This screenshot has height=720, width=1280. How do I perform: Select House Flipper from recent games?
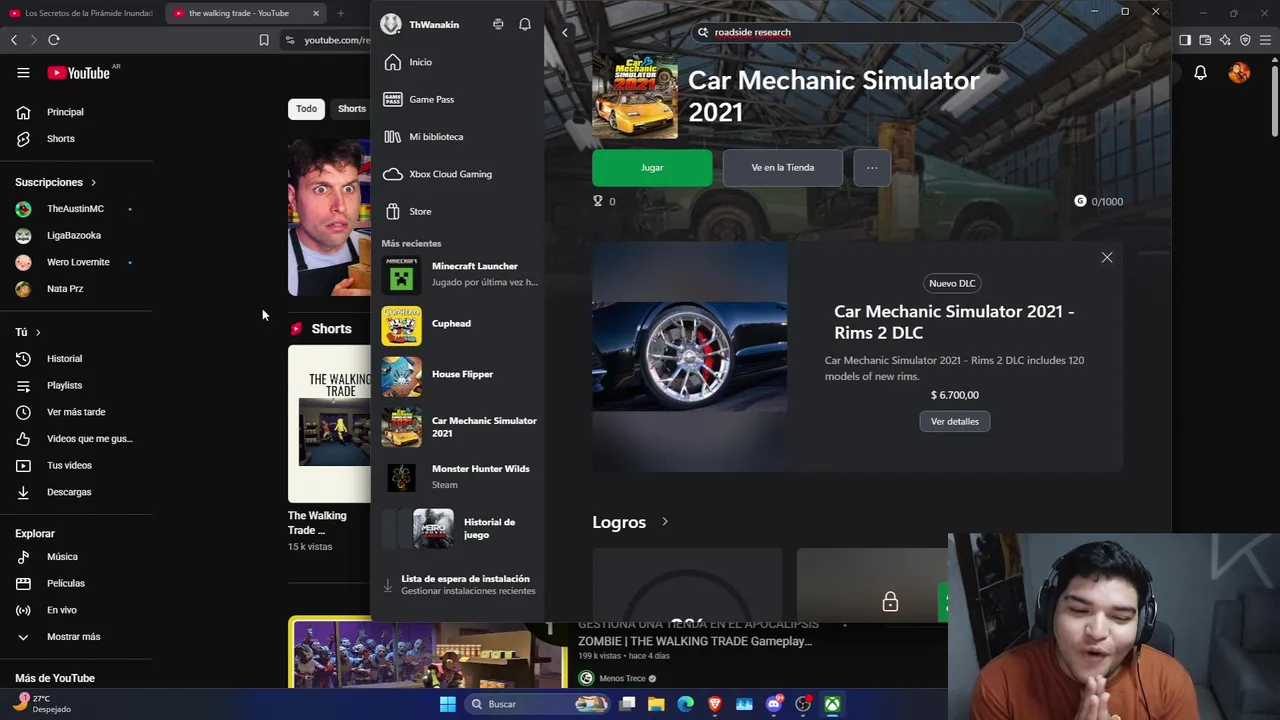459,376
